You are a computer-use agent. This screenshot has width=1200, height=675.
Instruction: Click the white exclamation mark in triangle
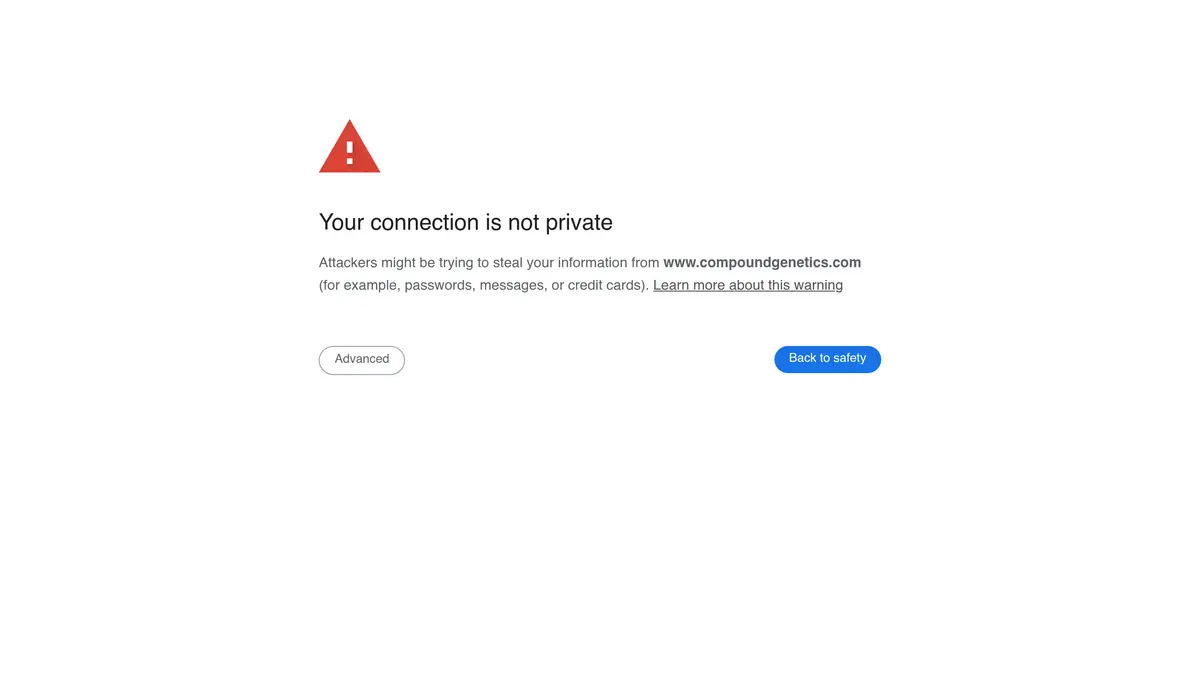[349, 152]
